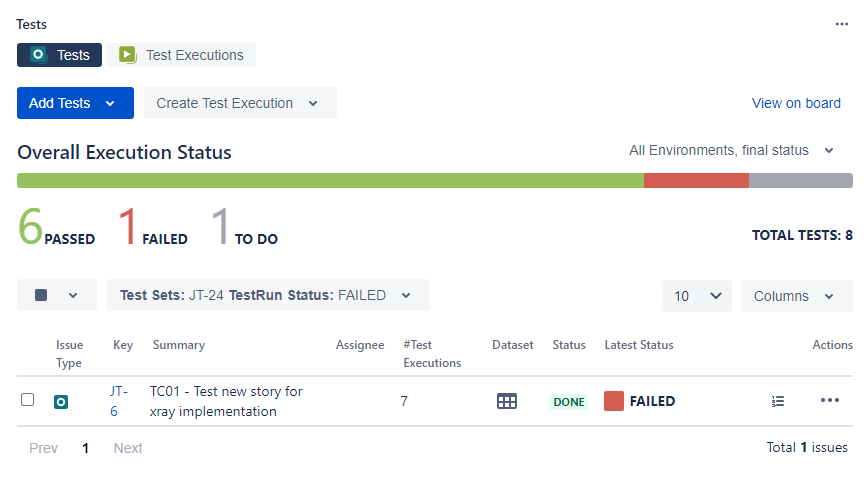
Task: Click the dataset table grid icon
Action: 507,401
